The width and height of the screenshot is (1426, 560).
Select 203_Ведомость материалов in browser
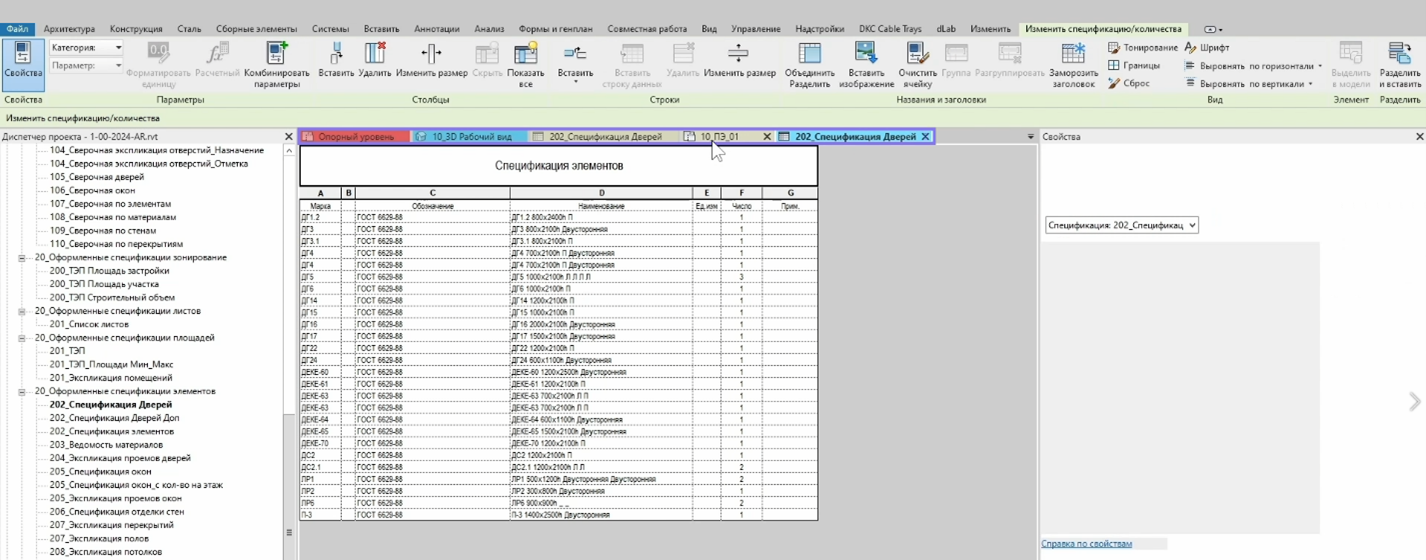[106, 445]
